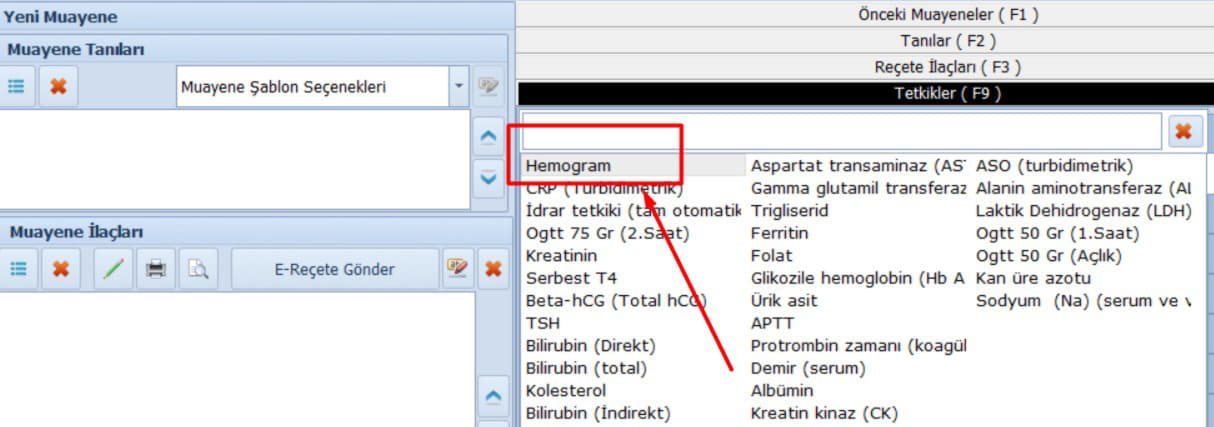Image resolution: width=1214 pixels, height=427 pixels.
Task: Click E-Reçete Gönder button
Action: click(334, 269)
